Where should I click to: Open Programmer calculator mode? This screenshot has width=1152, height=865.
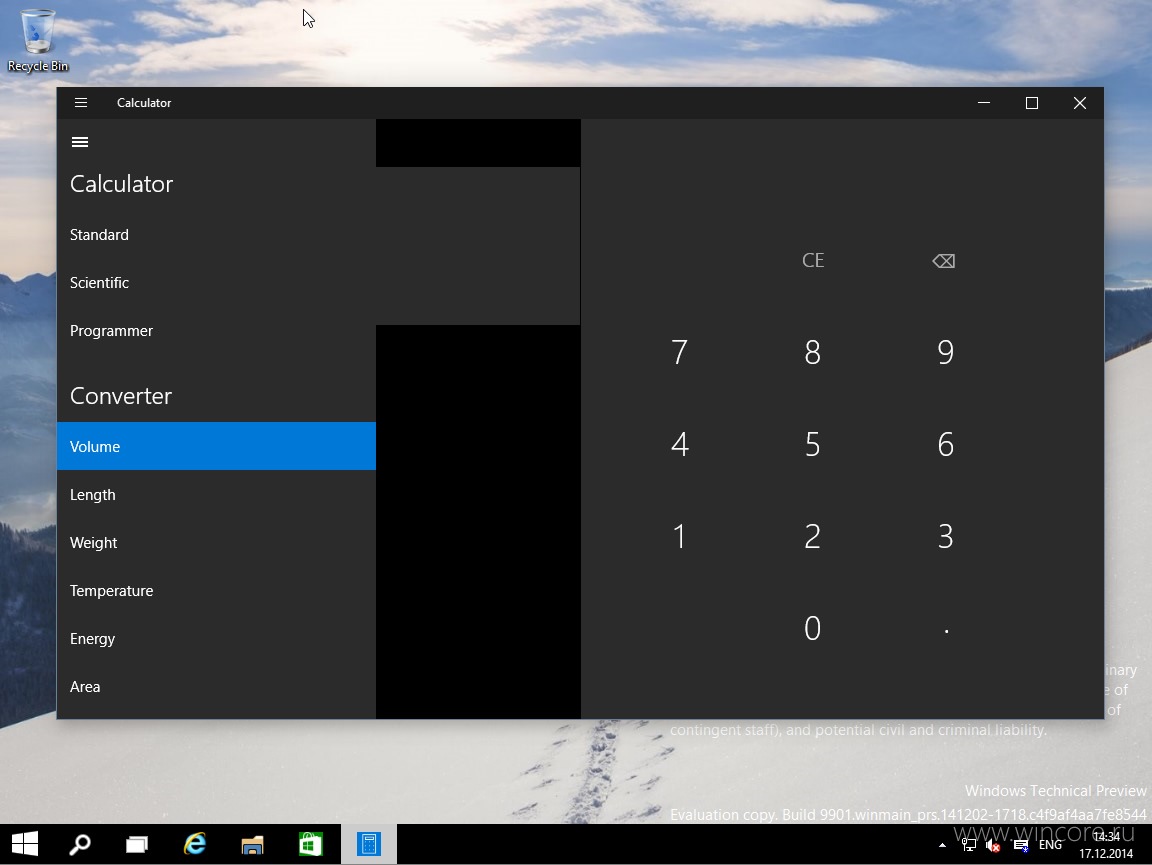point(216,331)
